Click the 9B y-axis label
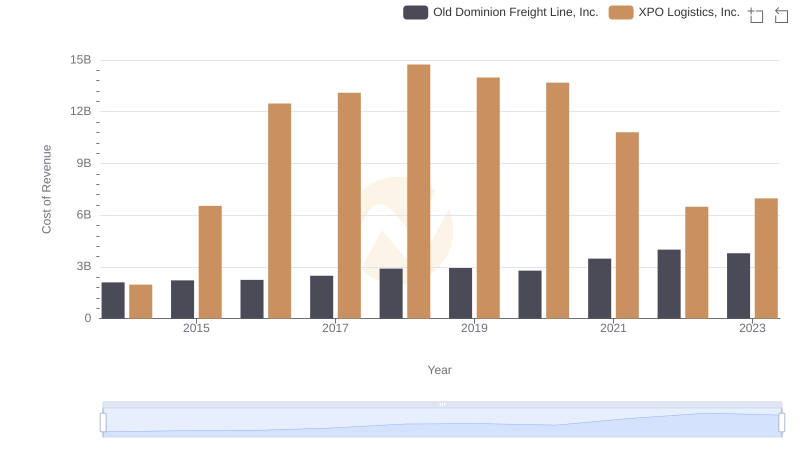 pyautogui.click(x=84, y=163)
